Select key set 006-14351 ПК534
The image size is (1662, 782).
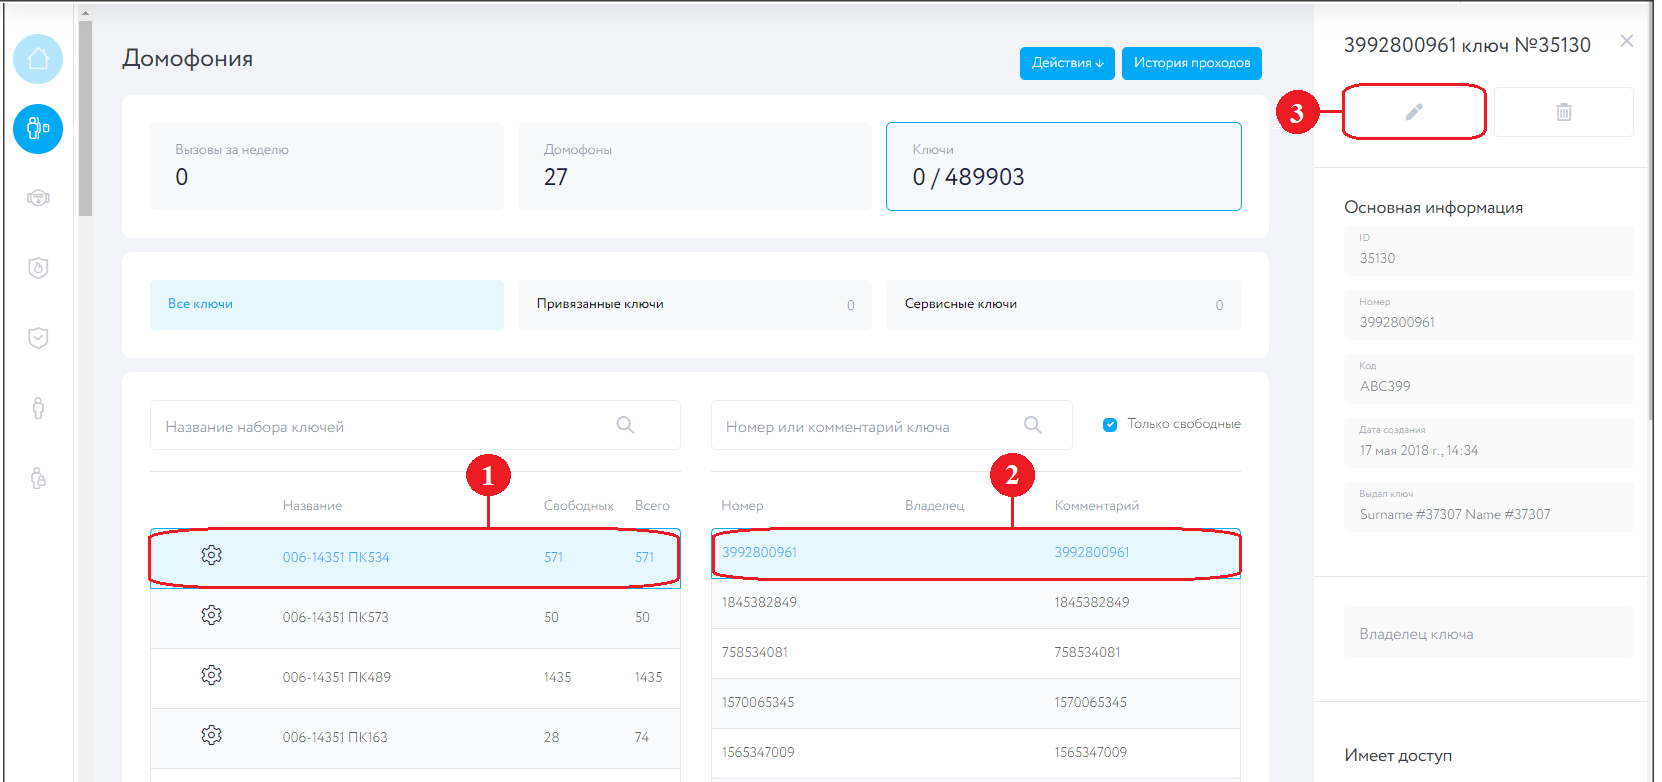click(x=415, y=558)
